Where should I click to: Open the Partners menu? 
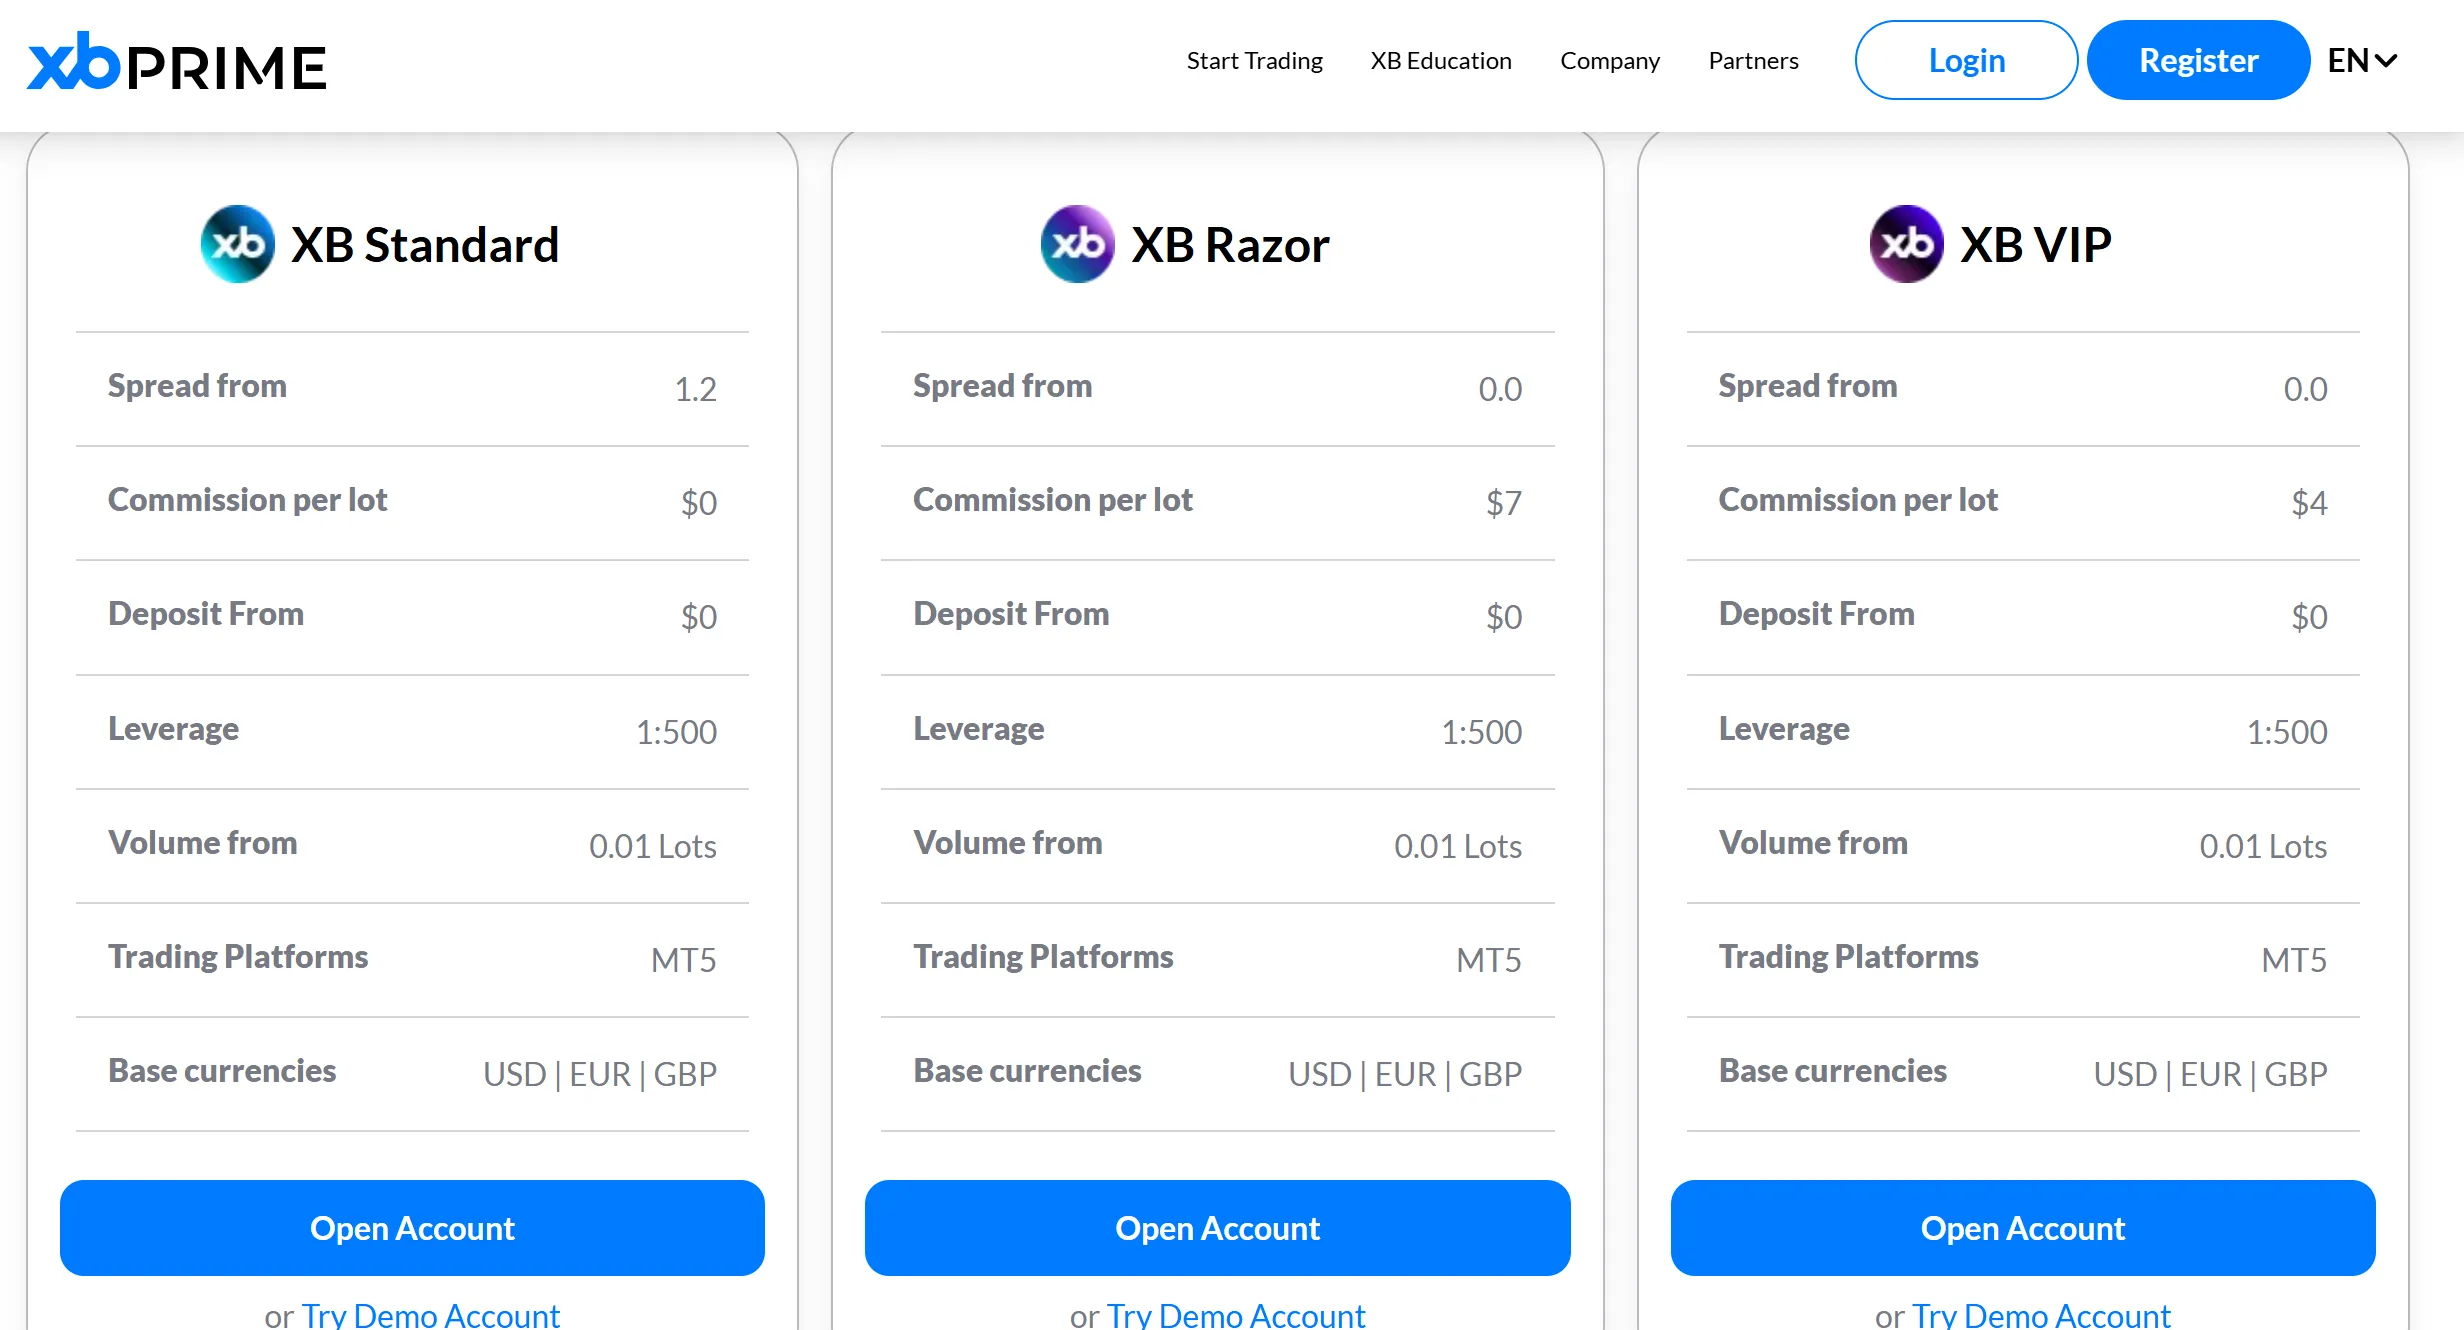1753,61
